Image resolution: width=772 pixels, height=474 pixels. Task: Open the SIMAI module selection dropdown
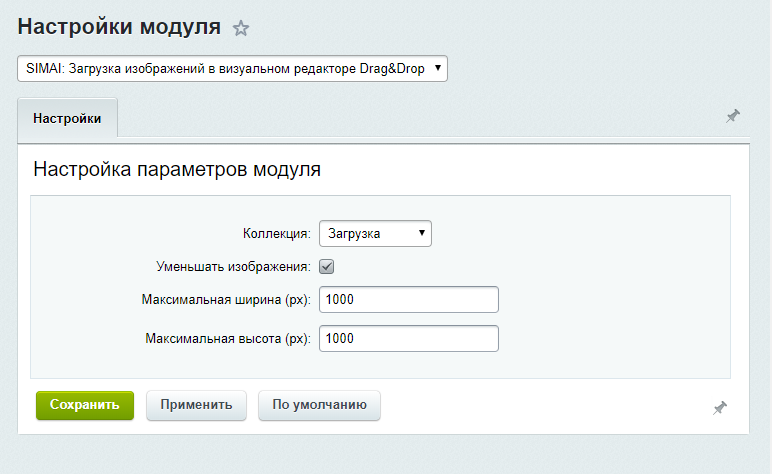[x=232, y=69]
